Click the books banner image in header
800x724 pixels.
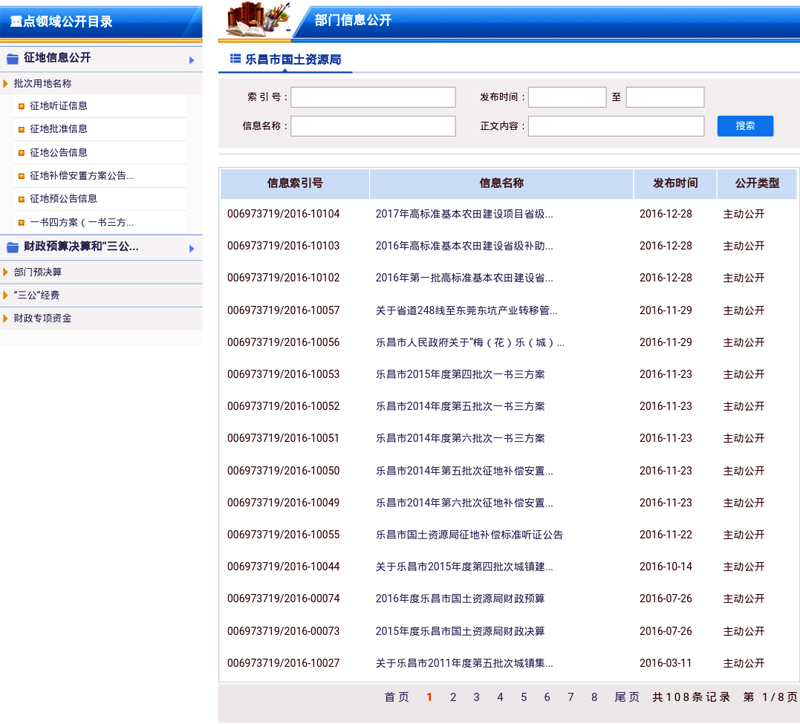coord(258,19)
